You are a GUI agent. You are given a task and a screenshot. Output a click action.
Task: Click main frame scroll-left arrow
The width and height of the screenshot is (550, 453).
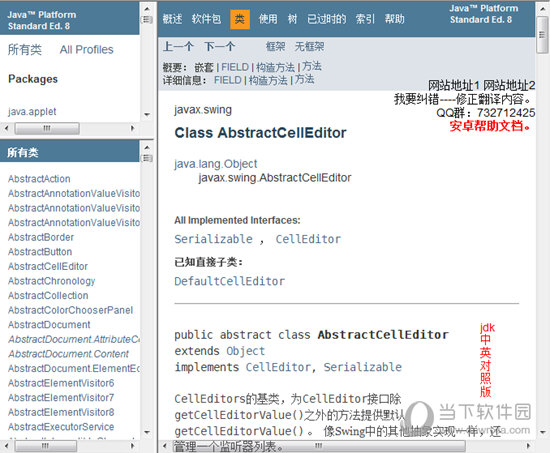165,446
